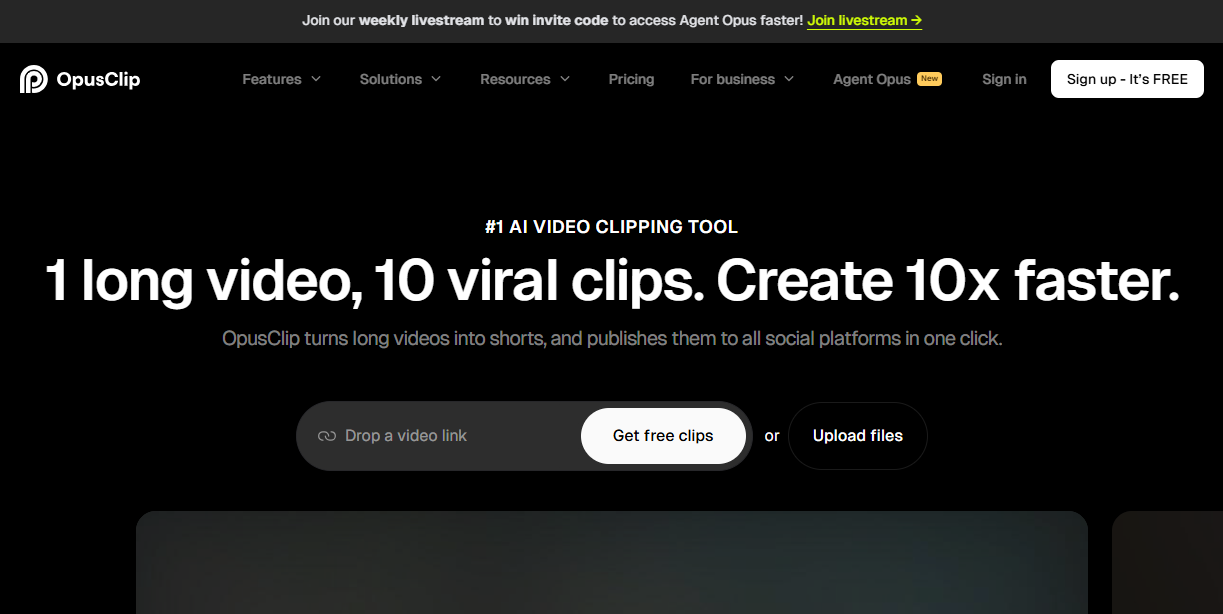Image resolution: width=1223 pixels, height=614 pixels.
Task: Click the OpusClip logo icon
Action: click(x=33, y=79)
